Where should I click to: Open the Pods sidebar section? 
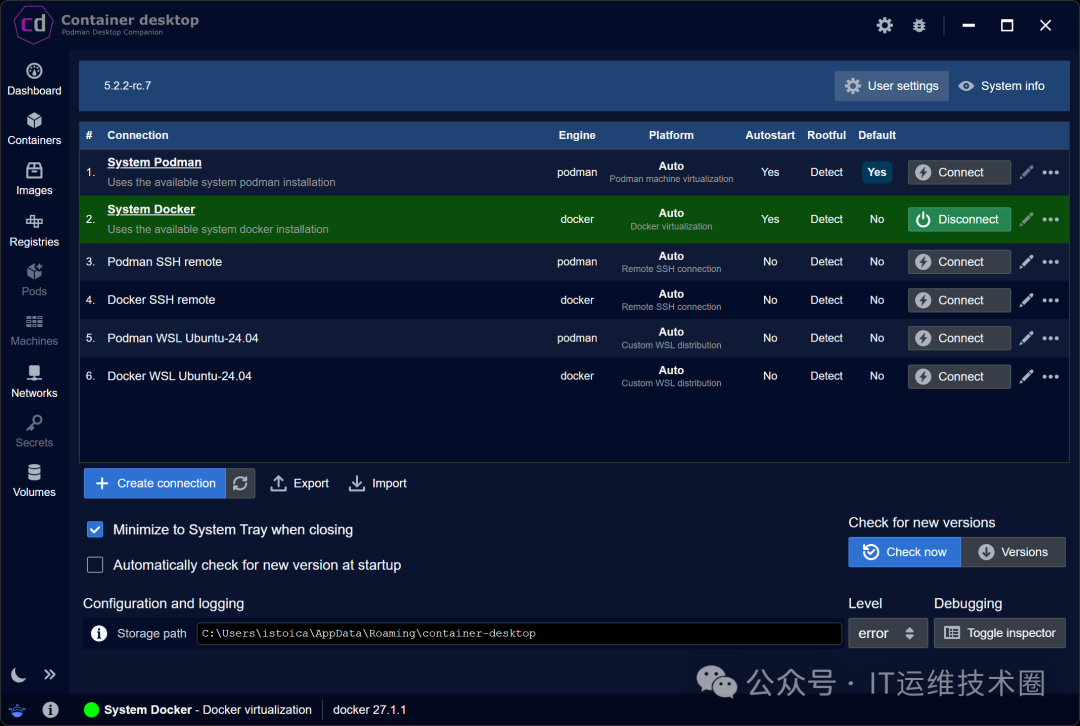(34, 280)
